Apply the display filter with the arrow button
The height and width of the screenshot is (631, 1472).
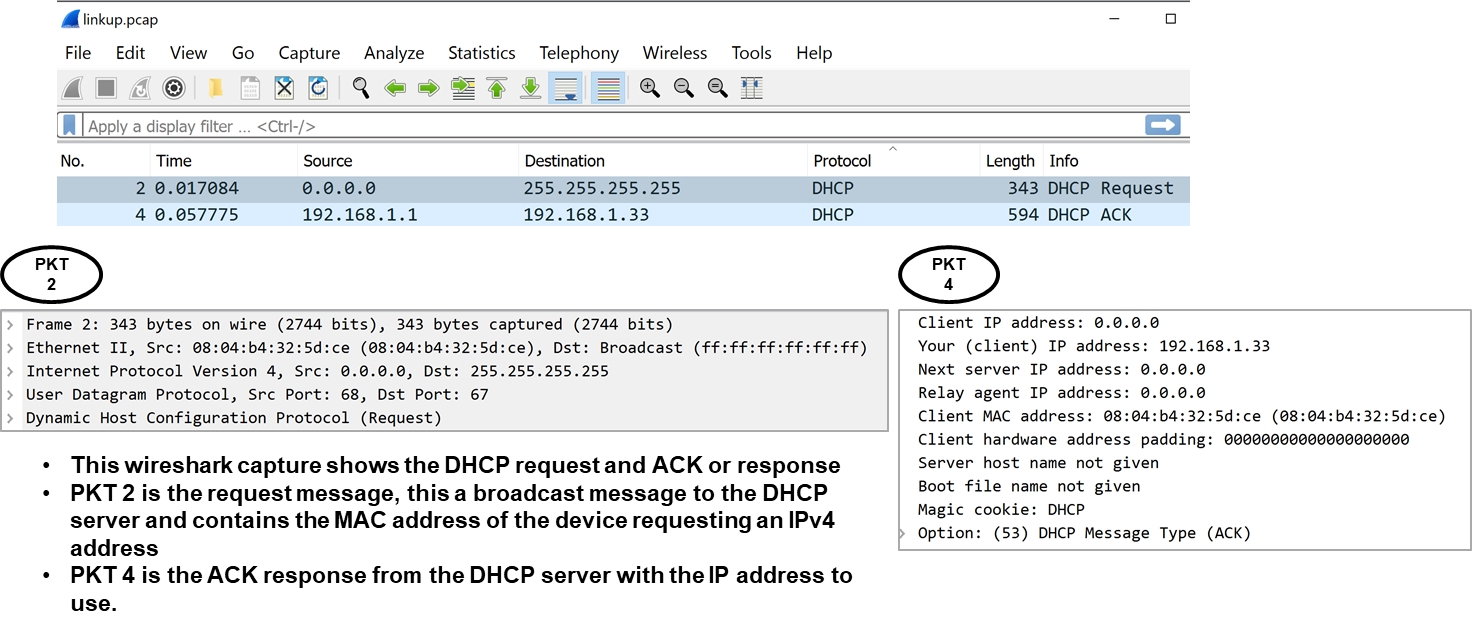pos(1162,125)
